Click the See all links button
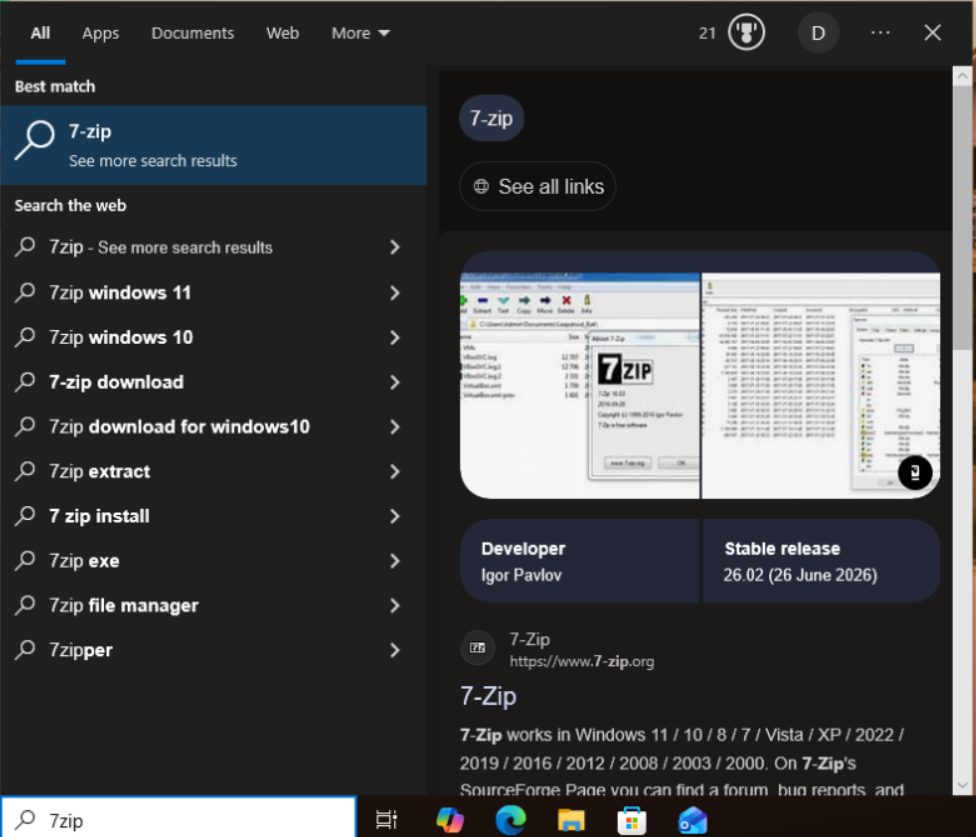Image resolution: width=976 pixels, height=837 pixels. click(x=538, y=186)
